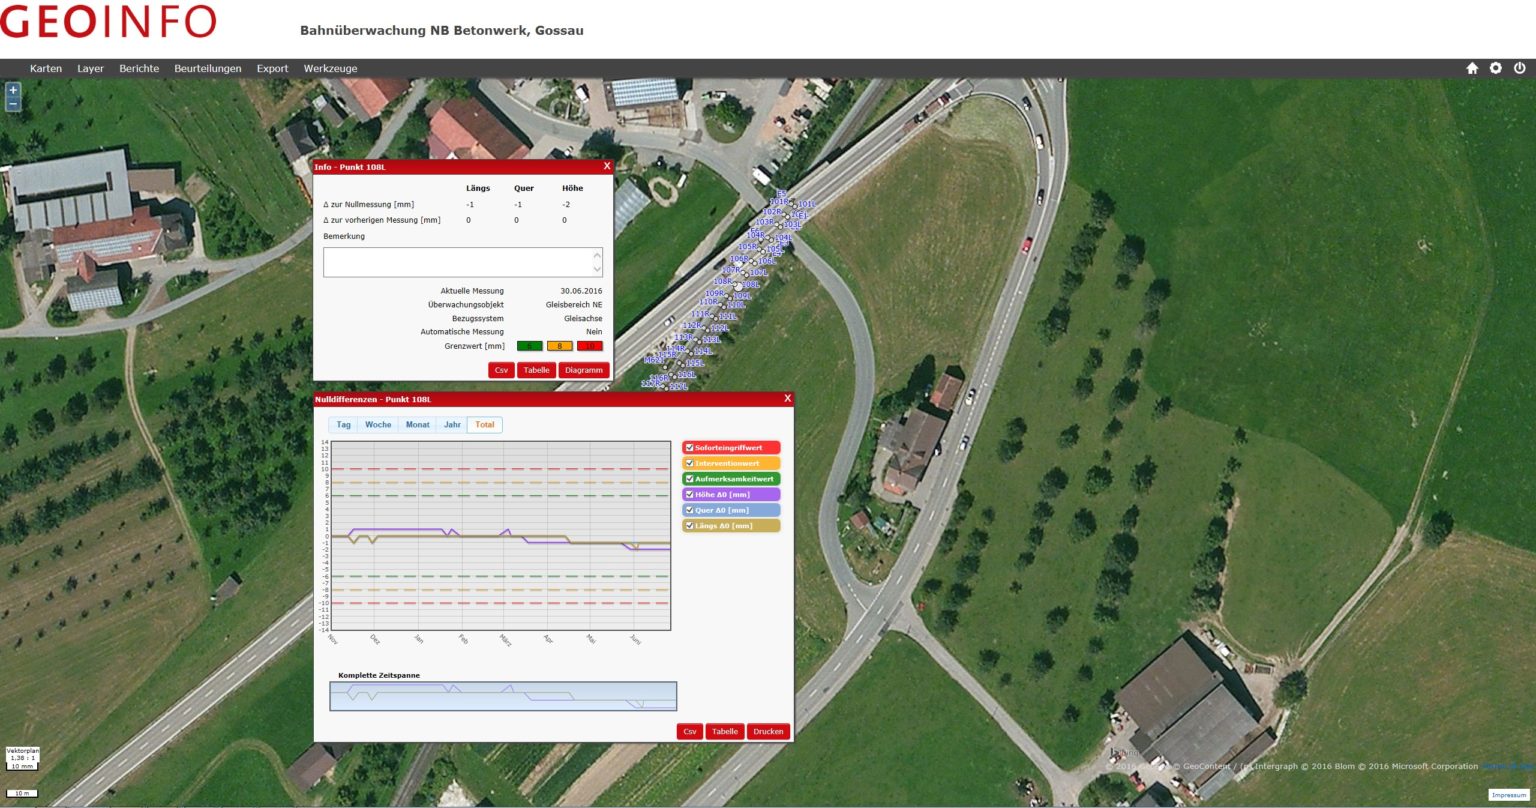Open the Karten menu
The height and width of the screenshot is (808, 1536).
[45, 68]
